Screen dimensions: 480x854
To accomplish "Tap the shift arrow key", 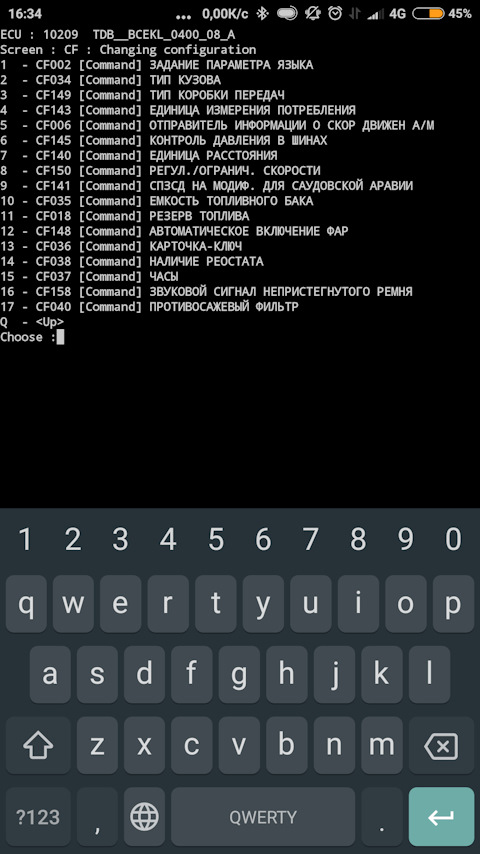I will [x=38, y=745].
